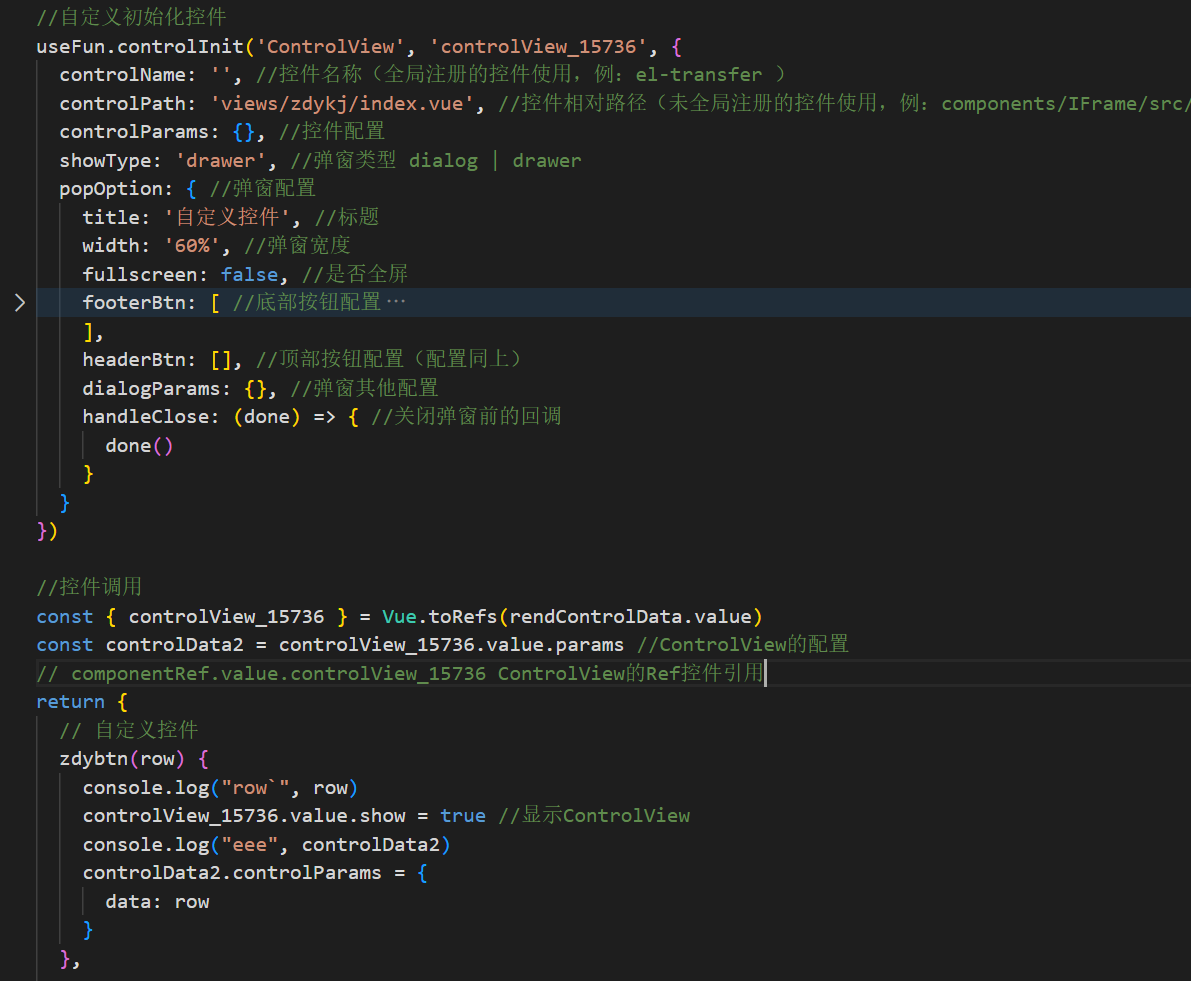
Task: Click the fold ellipsis after 底部按钮配置 comment
Action: point(396,302)
